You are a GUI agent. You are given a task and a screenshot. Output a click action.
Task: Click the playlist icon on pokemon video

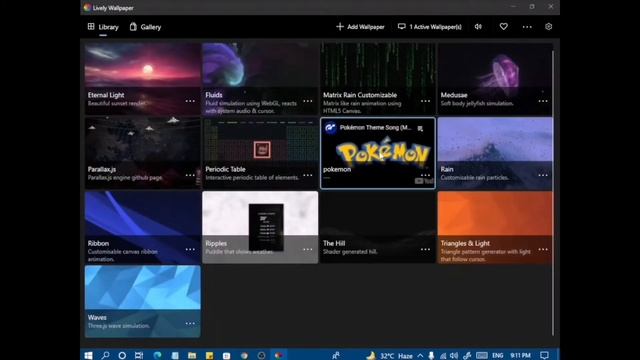point(420,129)
